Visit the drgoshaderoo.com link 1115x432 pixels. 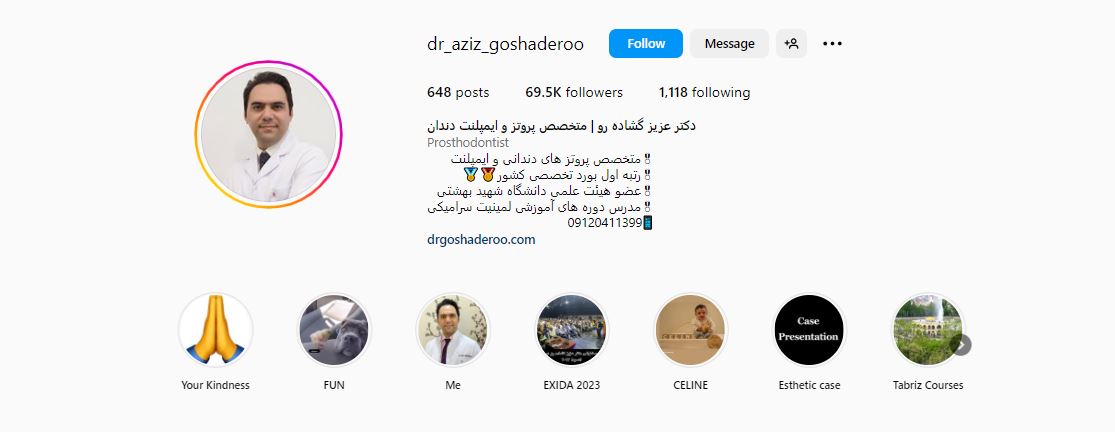tap(481, 239)
